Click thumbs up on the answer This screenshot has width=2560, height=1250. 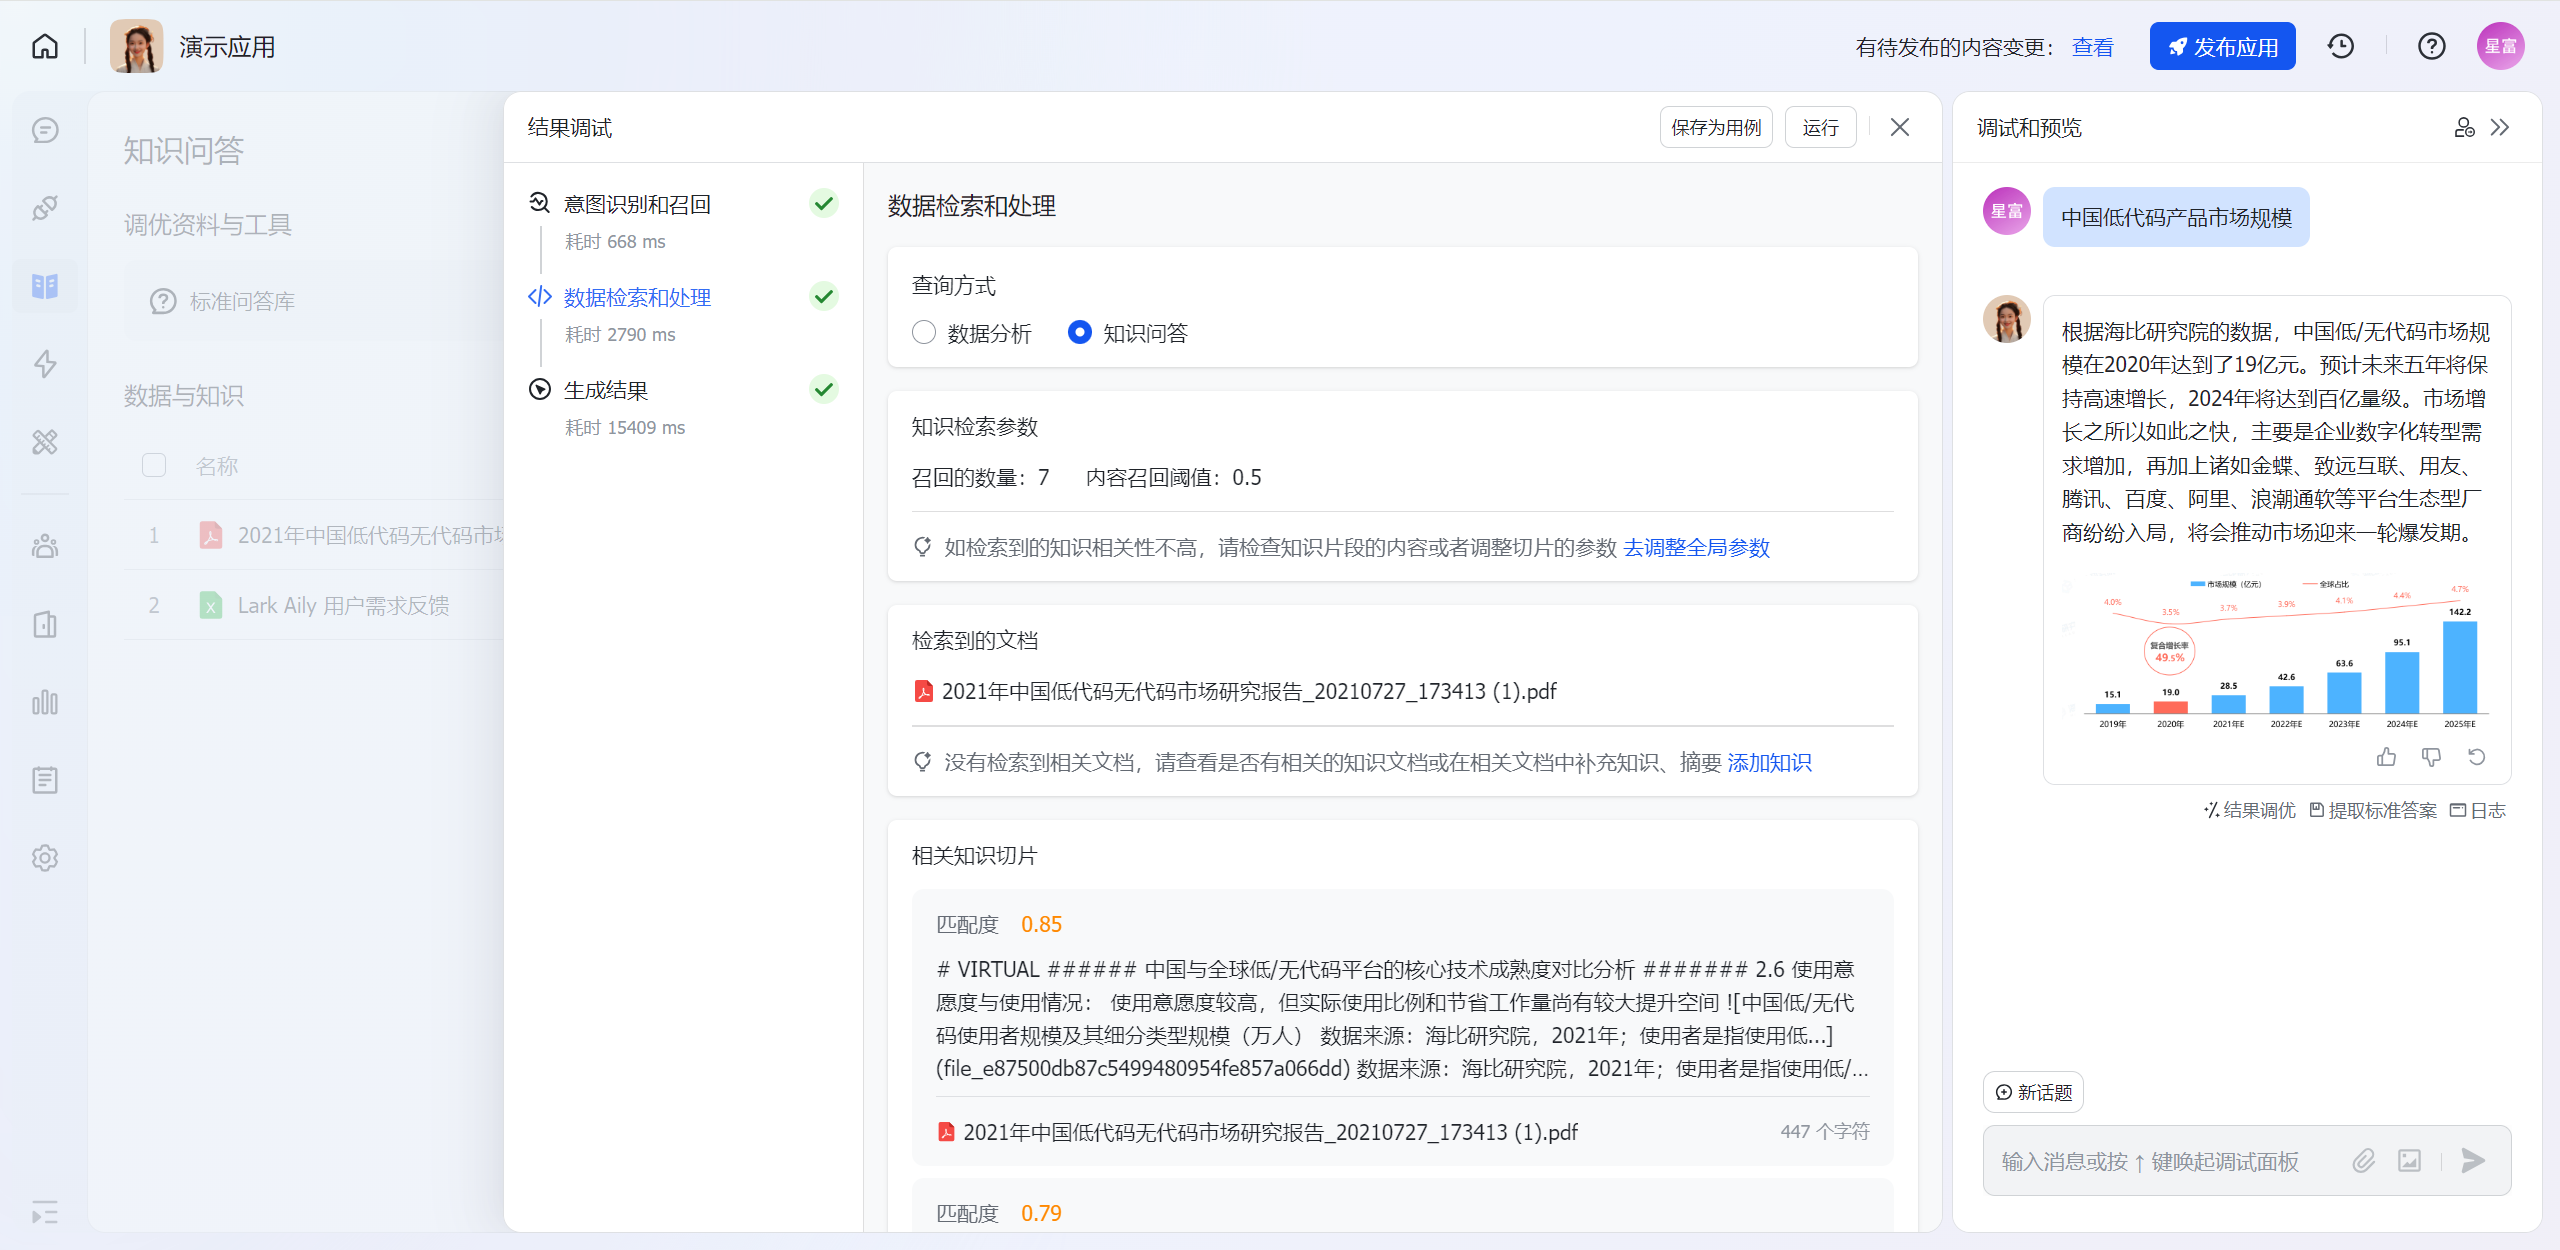pos(2386,757)
